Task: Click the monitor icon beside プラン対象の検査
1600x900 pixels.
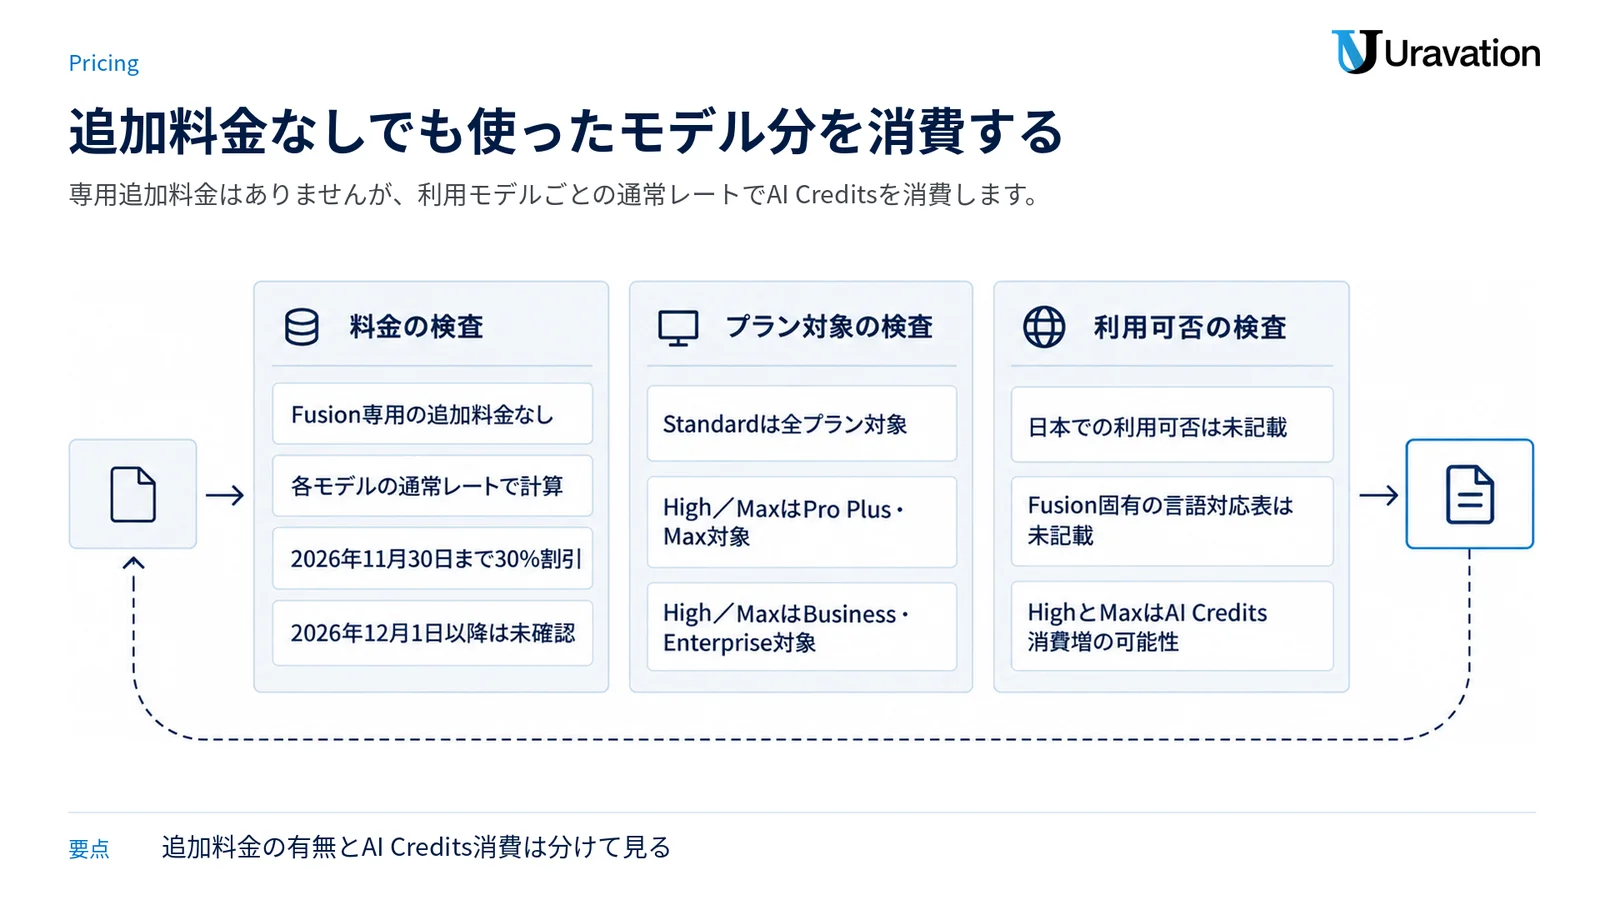Action: point(678,328)
